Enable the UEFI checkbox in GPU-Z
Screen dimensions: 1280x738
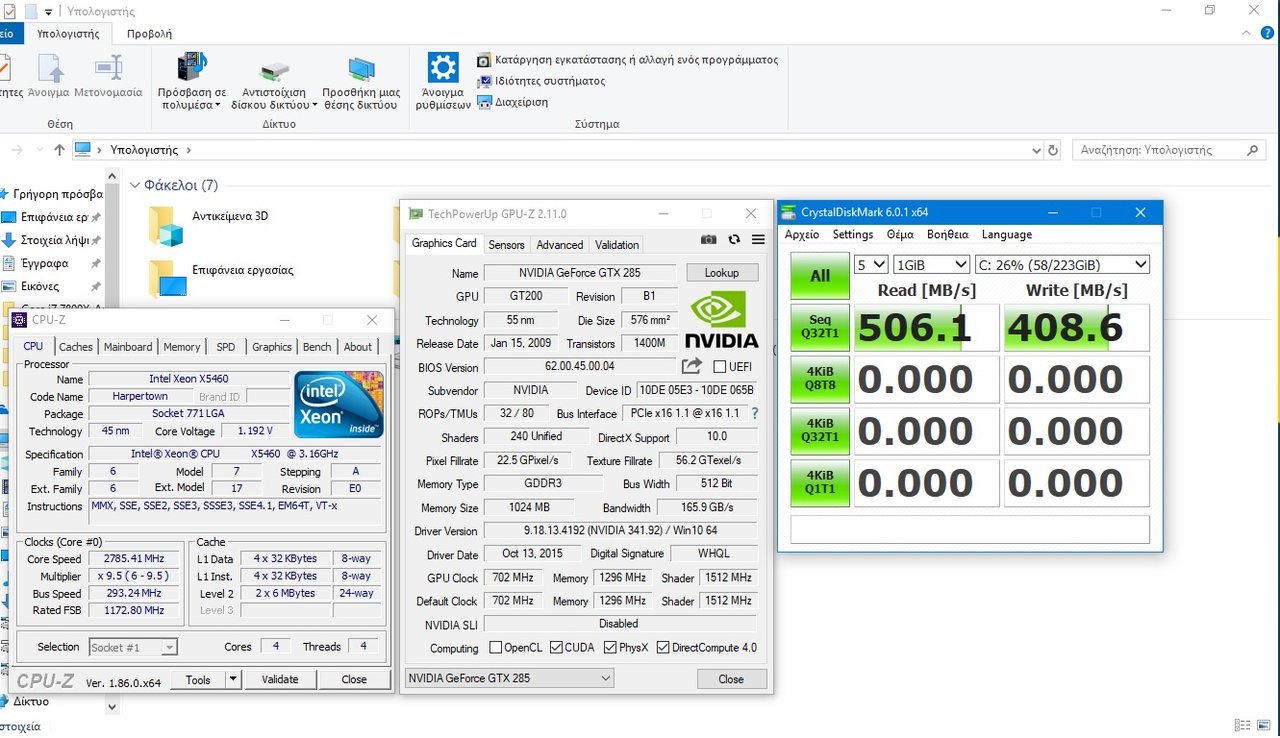tap(720, 367)
